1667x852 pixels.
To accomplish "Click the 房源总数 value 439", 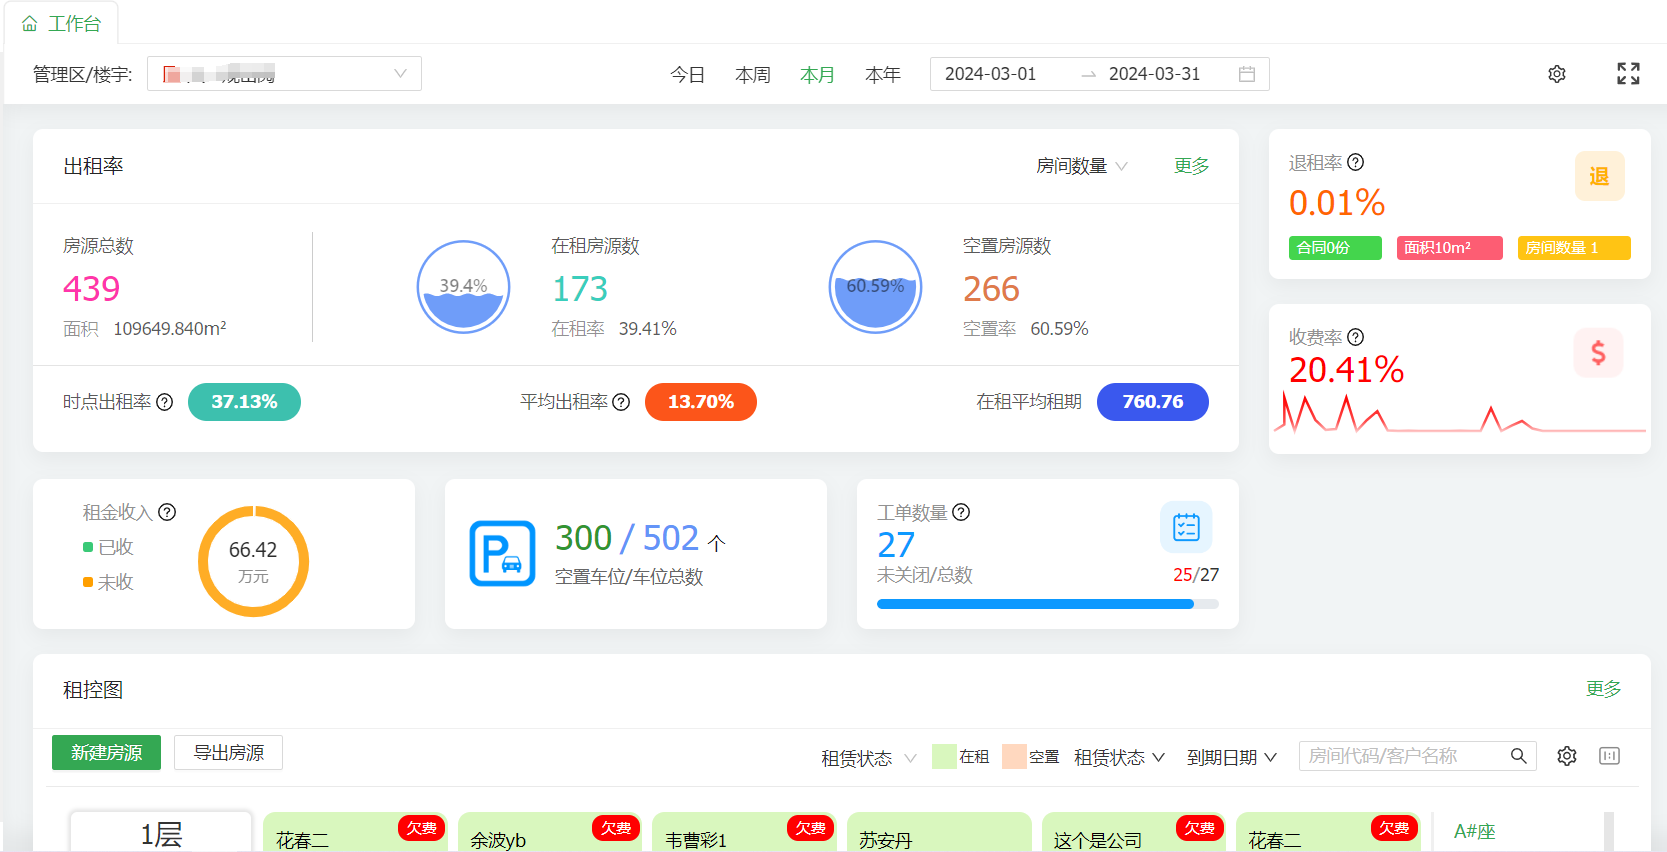I will tap(92, 289).
